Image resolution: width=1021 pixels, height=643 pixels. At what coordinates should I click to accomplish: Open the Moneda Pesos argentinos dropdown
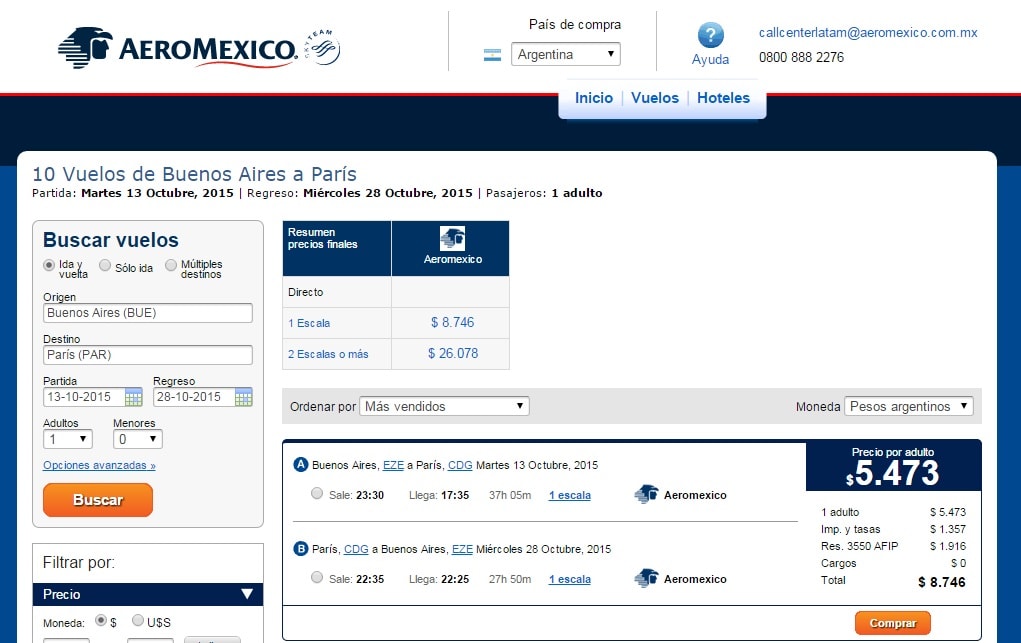pyautogui.click(x=908, y=406)
